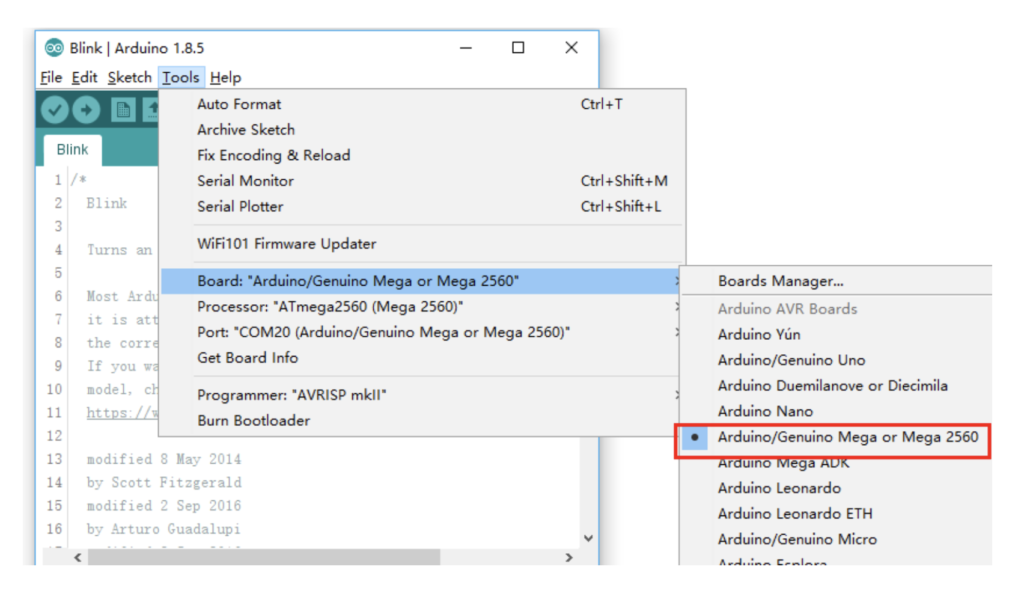The height and width of the screenshot is (611, 1024).
Task: Select Arduino Duemilanove or Diecimila board
Action: [836, 385]
